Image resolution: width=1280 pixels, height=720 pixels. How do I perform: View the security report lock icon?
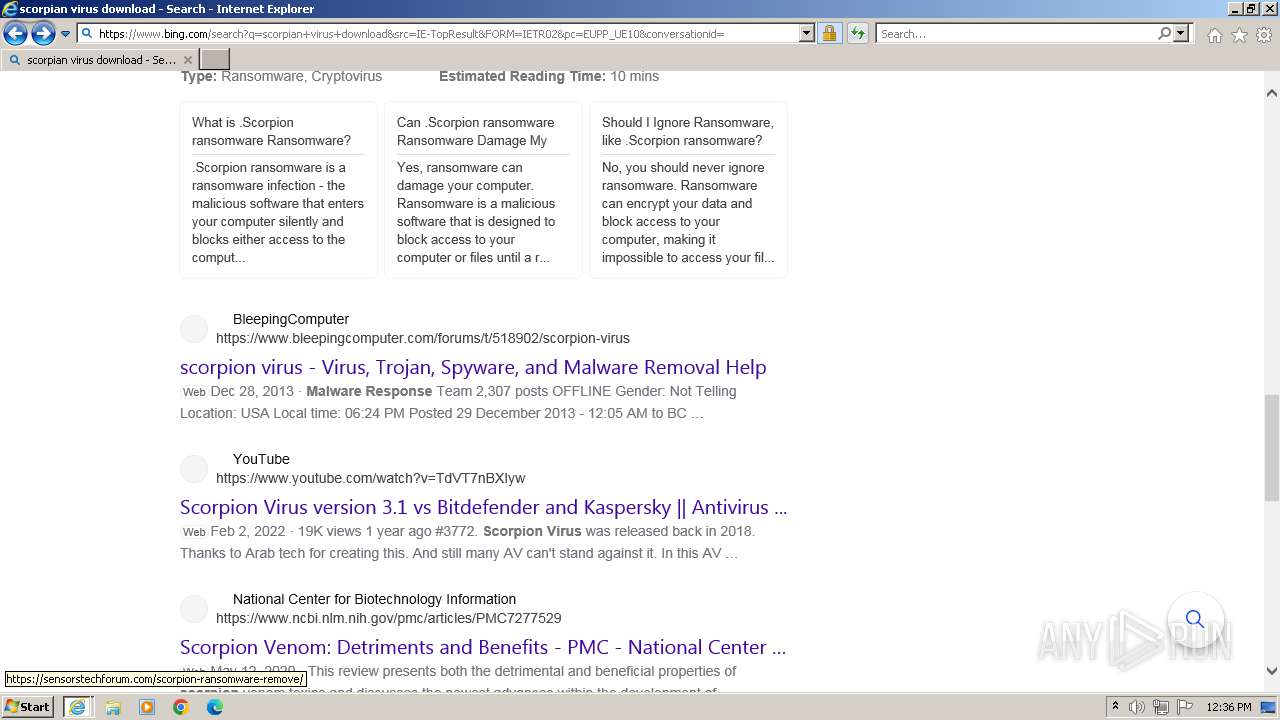click(829, 33)
